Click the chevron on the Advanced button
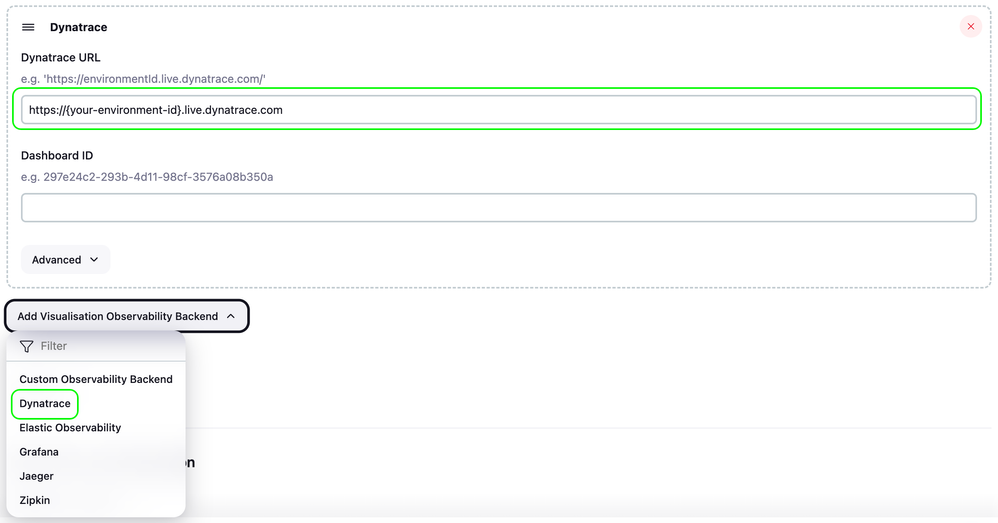The image size is (998, 523). (94, 260)
